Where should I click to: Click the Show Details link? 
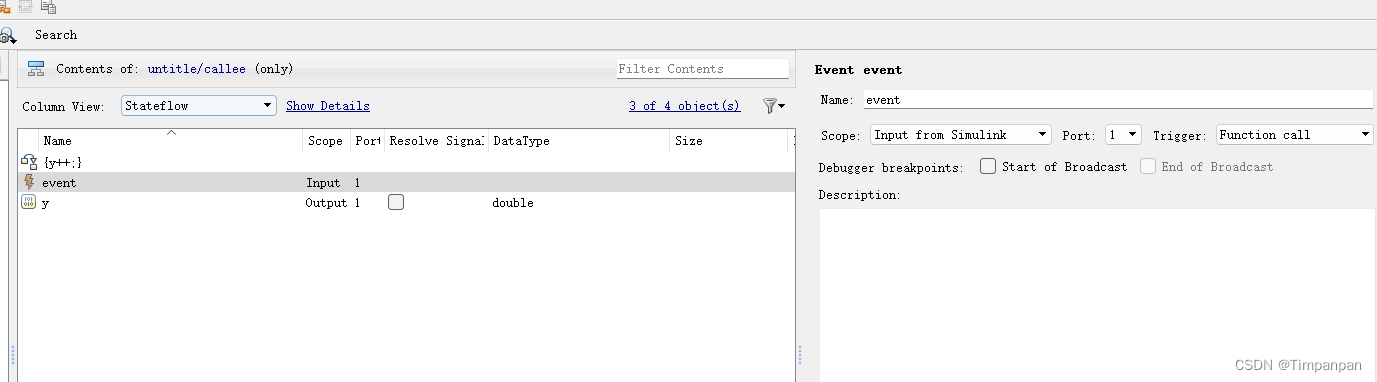[x=327, y=106]
